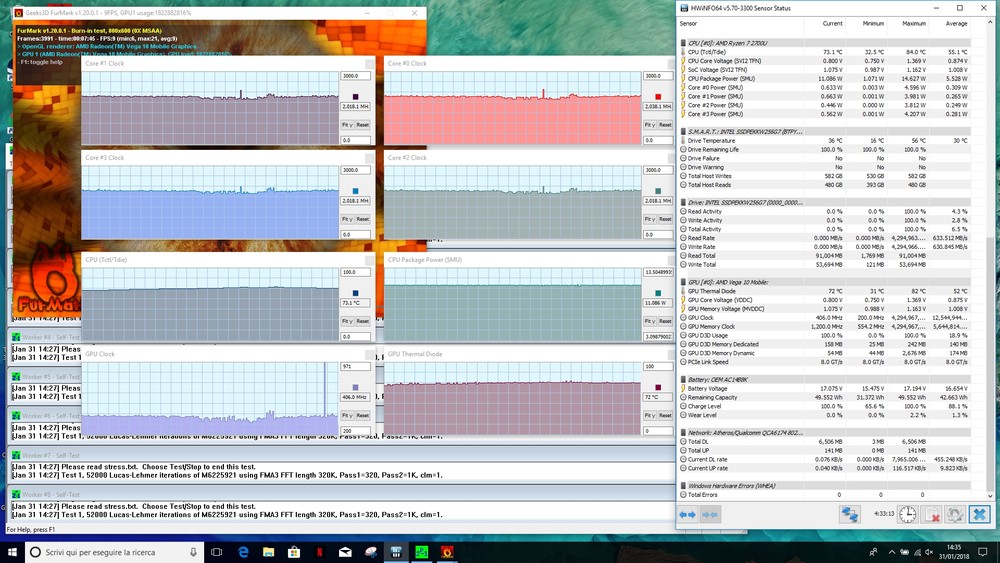
Task: Click Fit y in GPU Thermal Diode graph
Action: tap(649, 416)
